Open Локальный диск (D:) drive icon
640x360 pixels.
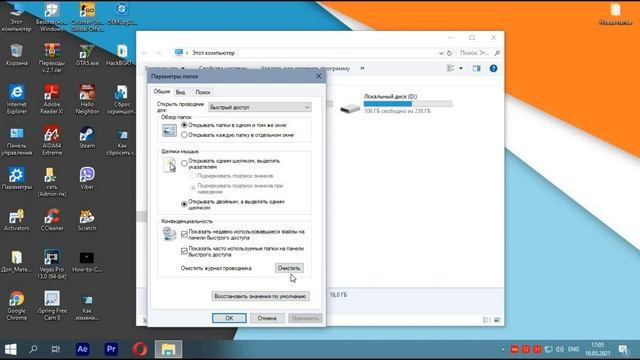pyautogui.click(x=350, y=108)
